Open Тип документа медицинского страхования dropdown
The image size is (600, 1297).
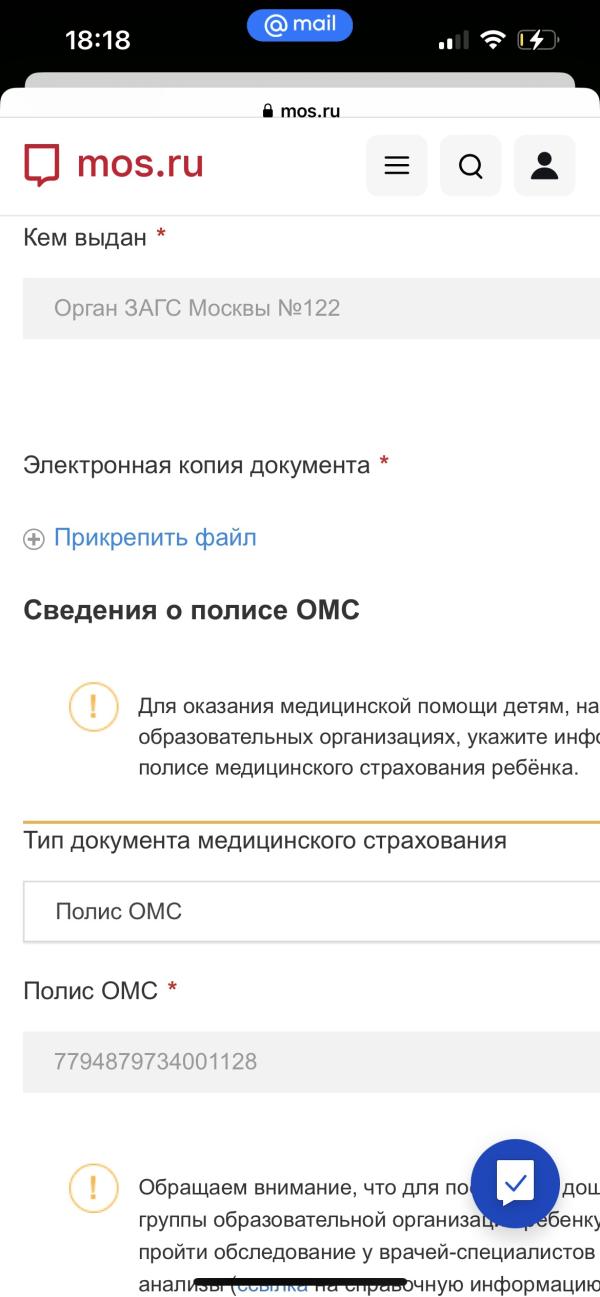[x=311, y=911]
